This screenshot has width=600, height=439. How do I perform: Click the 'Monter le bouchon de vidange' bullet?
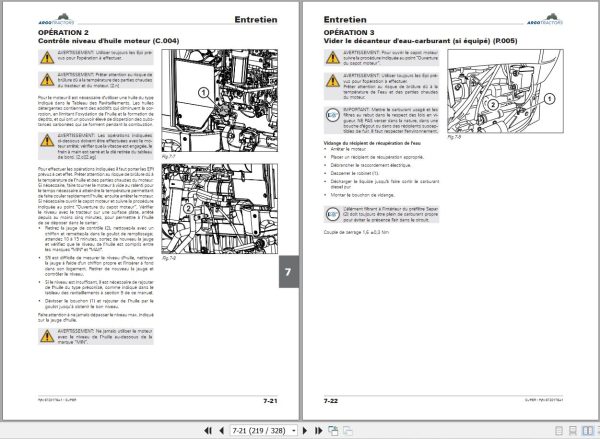[x=363, y=195]
